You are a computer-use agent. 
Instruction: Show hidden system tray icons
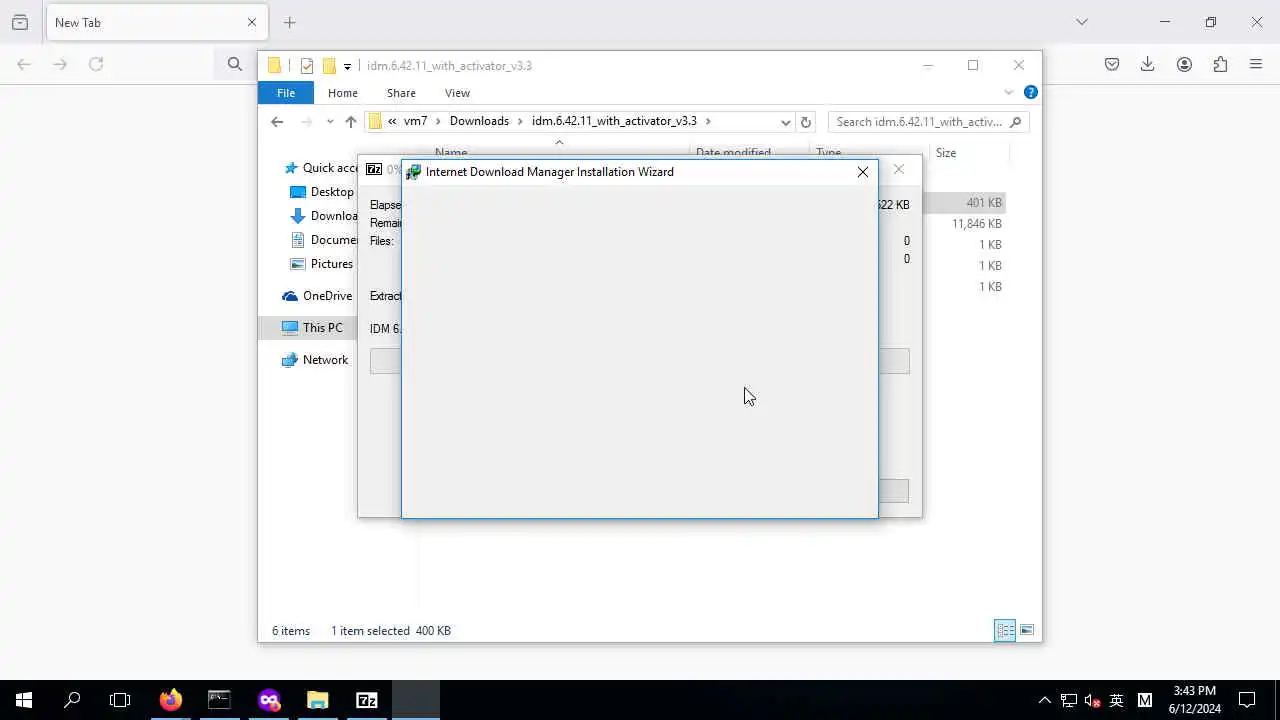click(x=1045, y=700)
